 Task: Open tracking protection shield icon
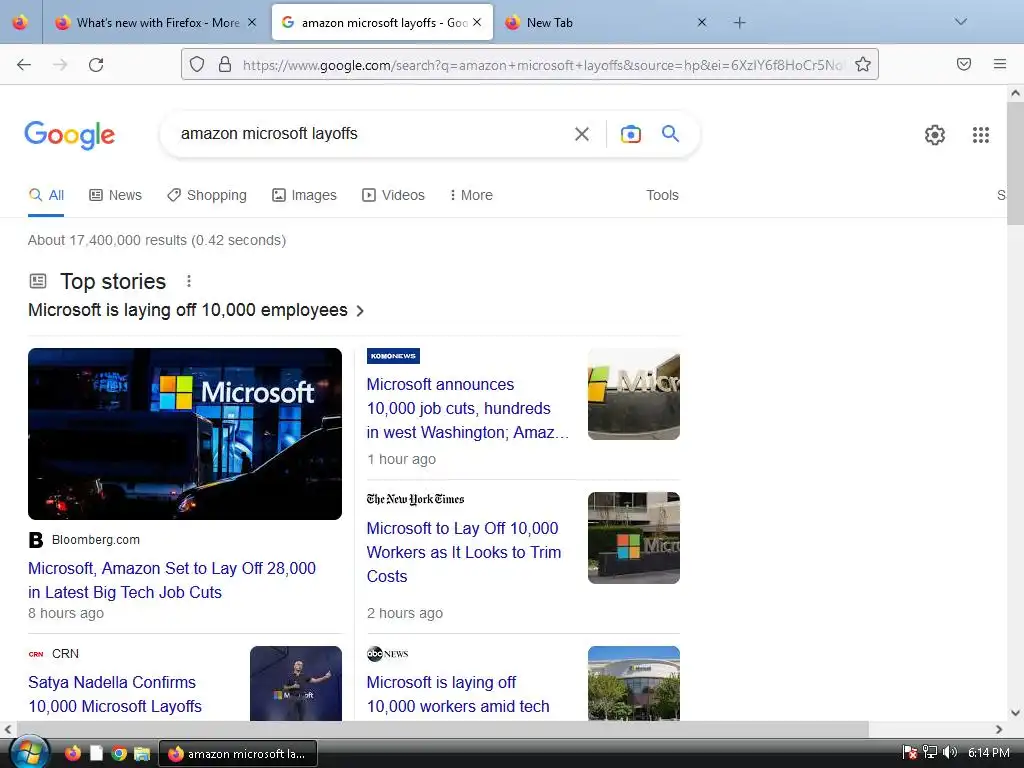[197, 64]
